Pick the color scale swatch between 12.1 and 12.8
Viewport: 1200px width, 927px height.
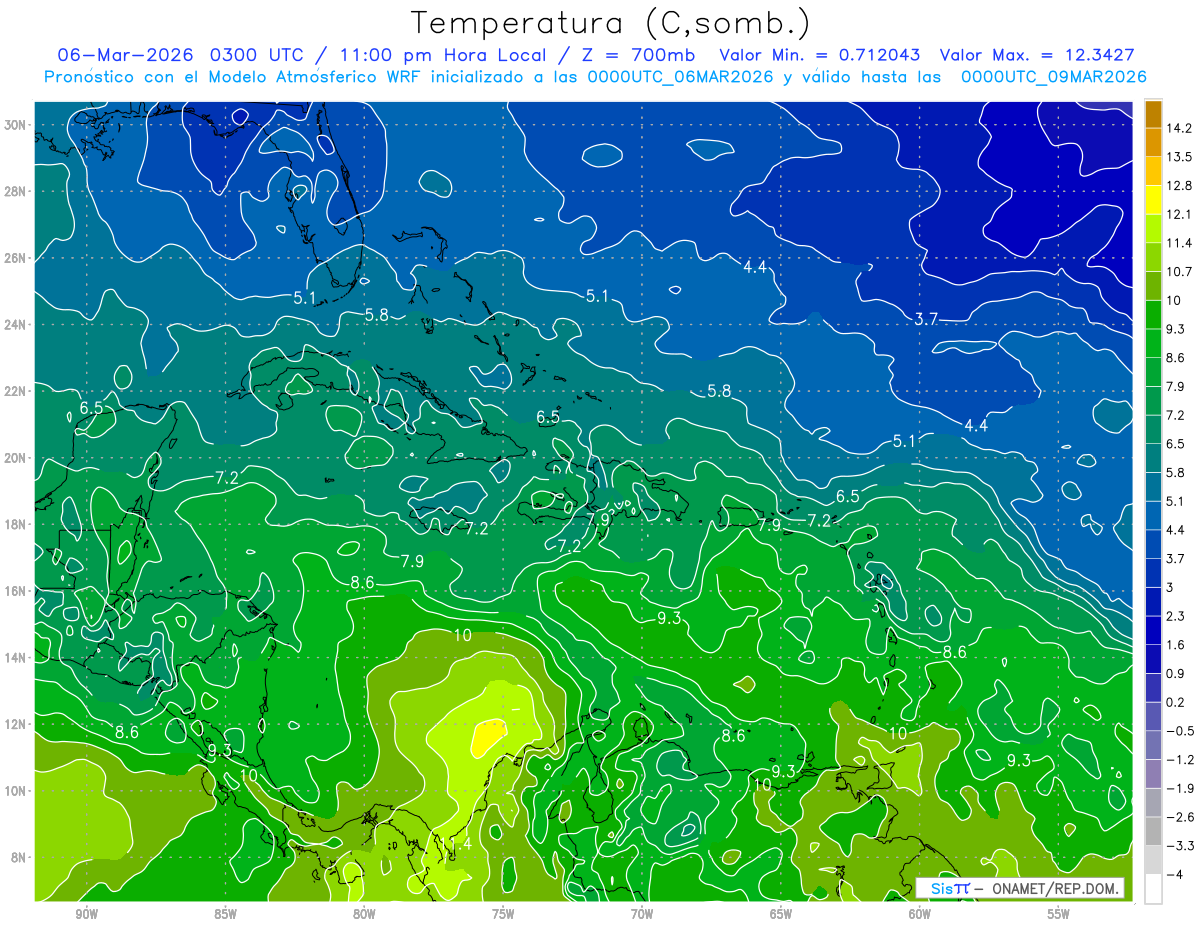1153,200
